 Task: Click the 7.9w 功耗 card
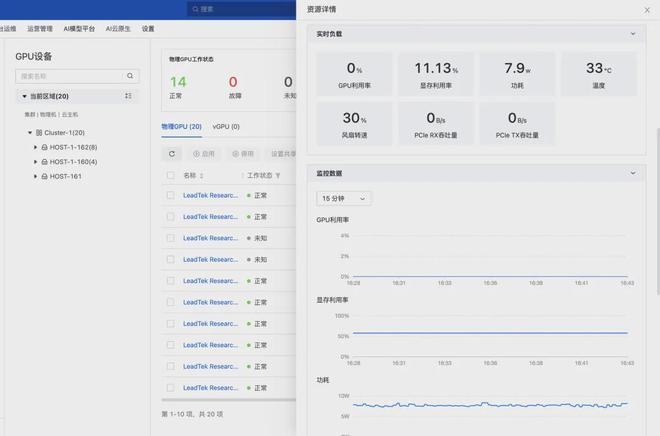click(x=517, y=74)
